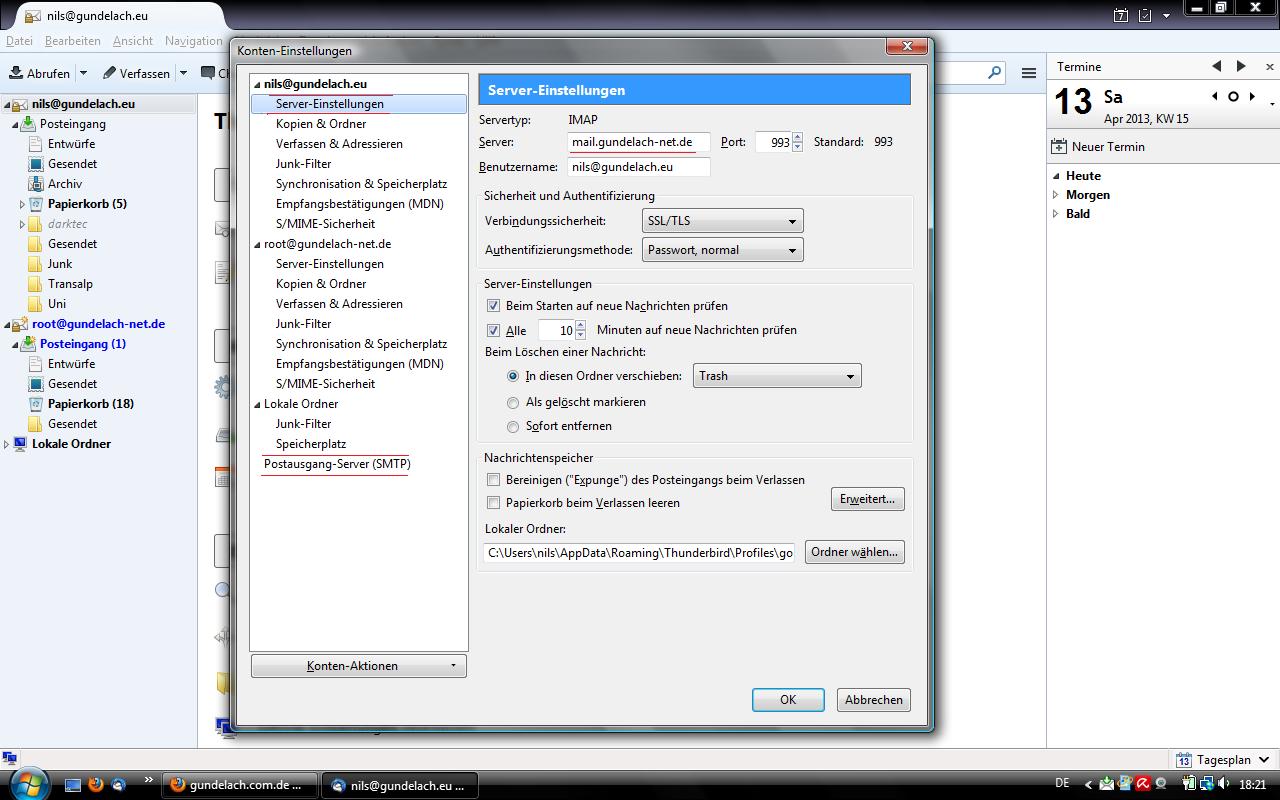Open the Bearbeiten menu
The width and height of the screenshot is (1280, 800).
click(72, 41)
